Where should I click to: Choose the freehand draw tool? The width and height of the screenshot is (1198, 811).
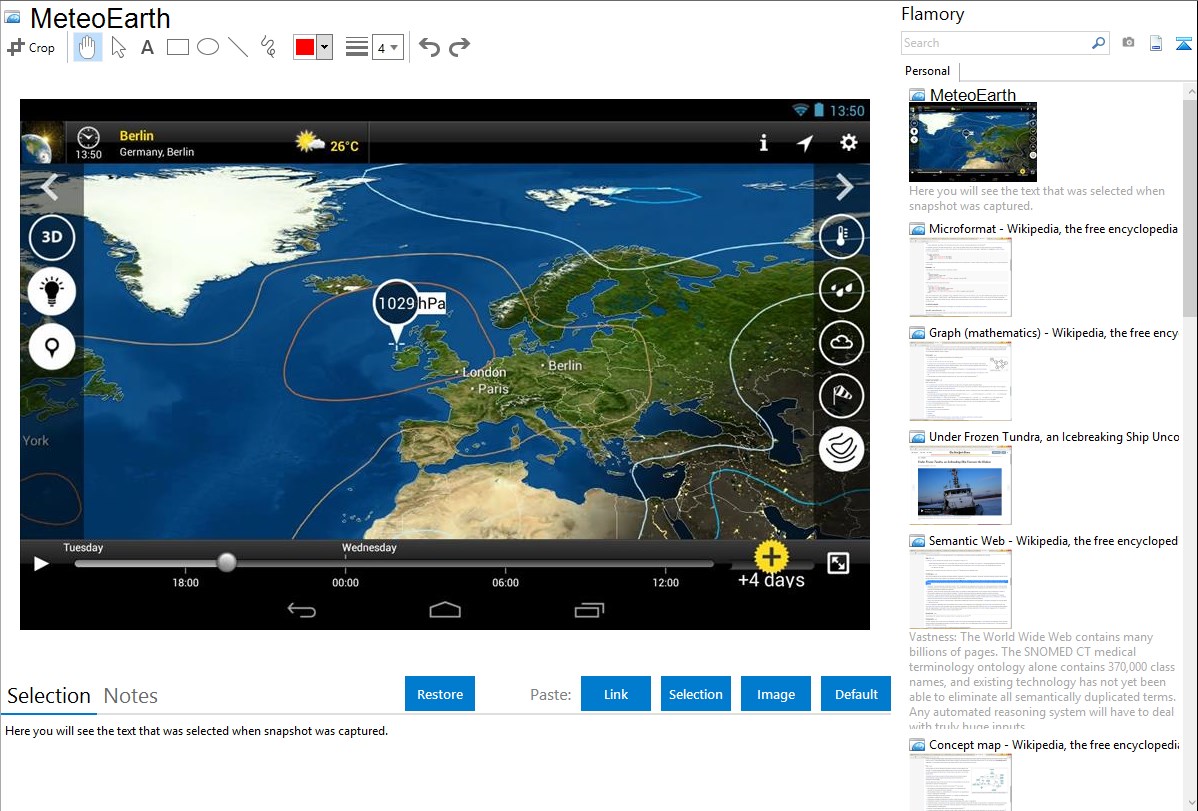click(x=268, y=47)
